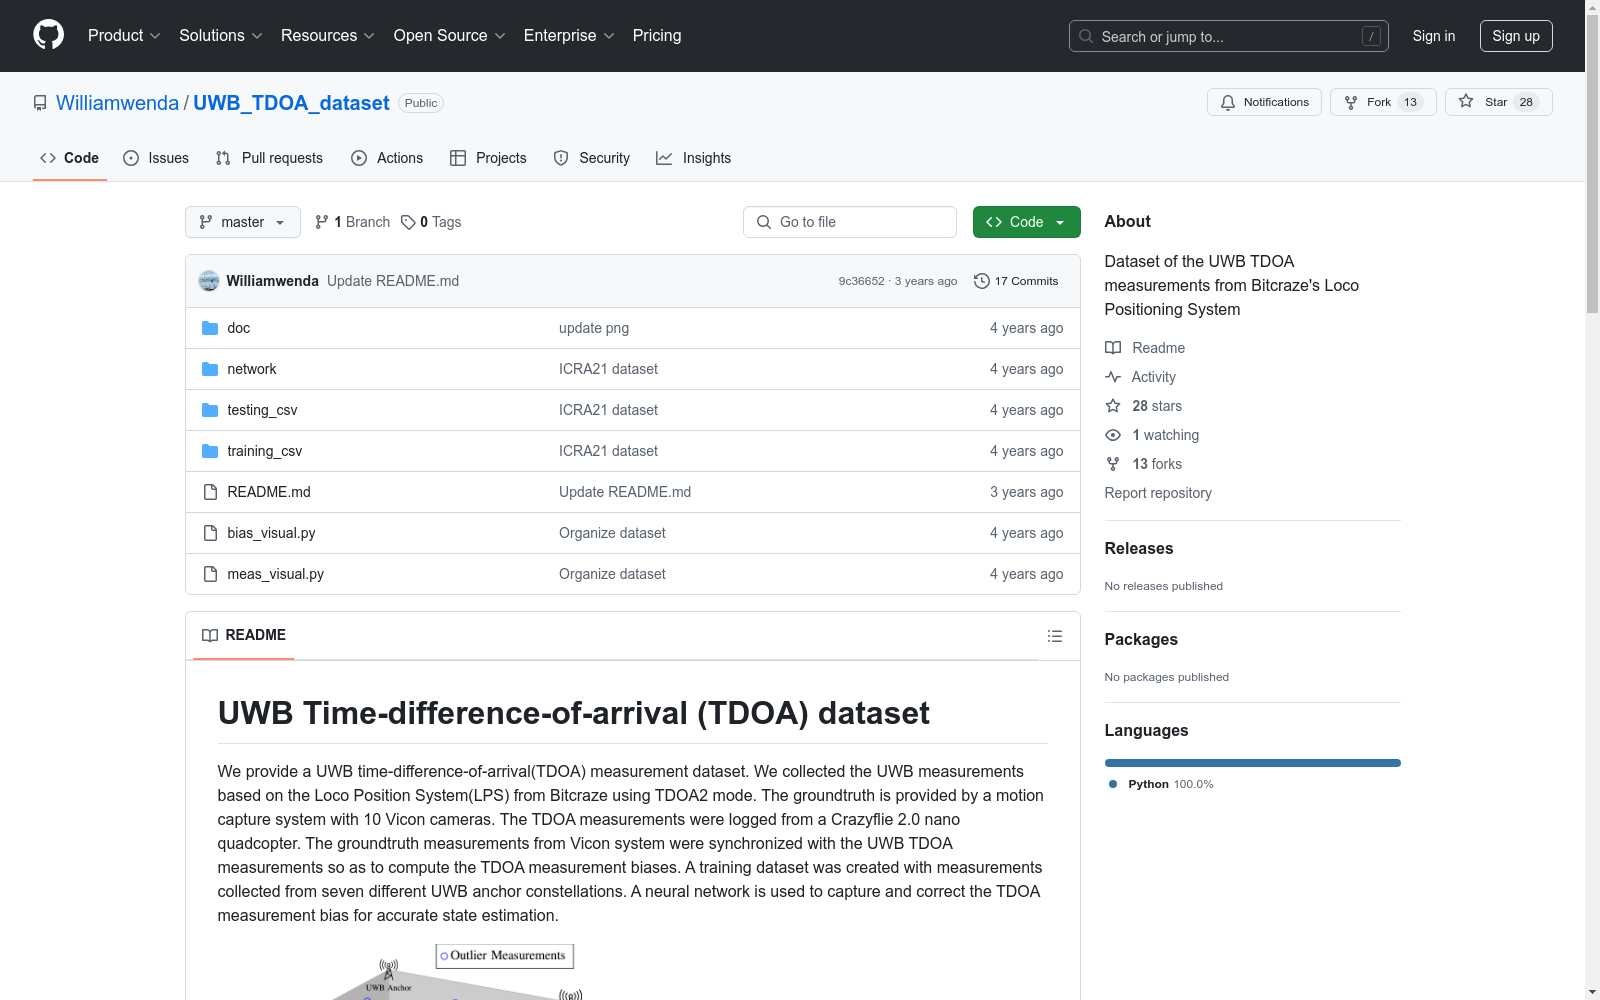Viewport: 1600px width, 1000px height.
Task: Click the commit history clock icon
Action: [x=980, y=281]
